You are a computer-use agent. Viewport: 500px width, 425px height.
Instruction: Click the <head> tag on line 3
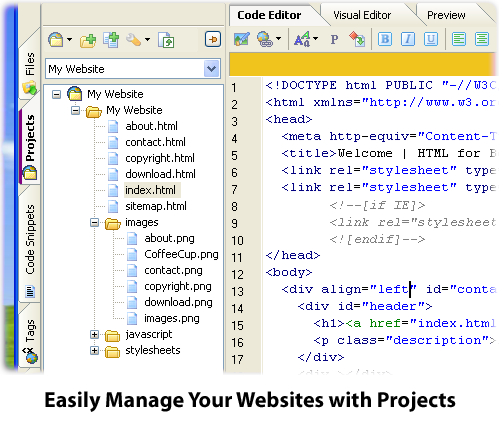pyautogui.click(x=289, y=119)
